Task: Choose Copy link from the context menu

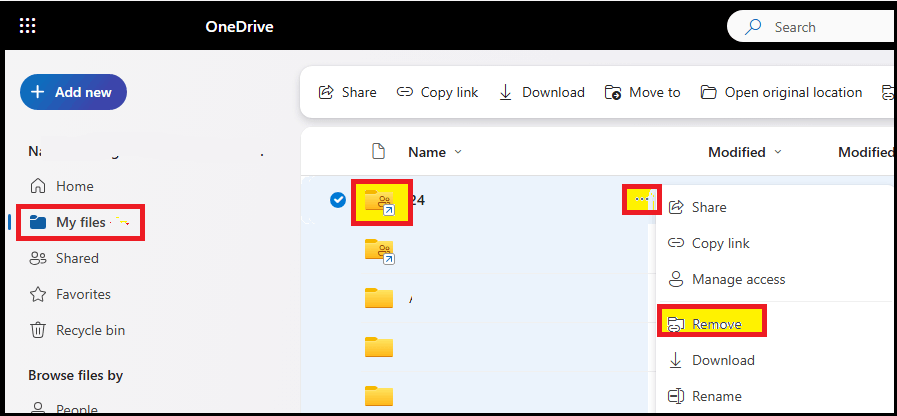Action: 708,243
